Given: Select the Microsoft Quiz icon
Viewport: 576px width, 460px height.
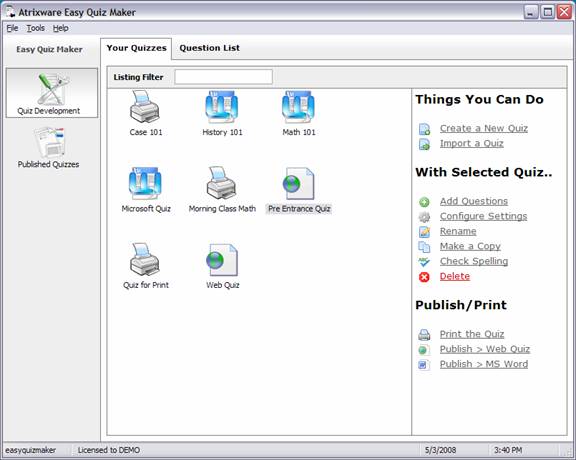Looking at the screenshot, I should (145, 183).
